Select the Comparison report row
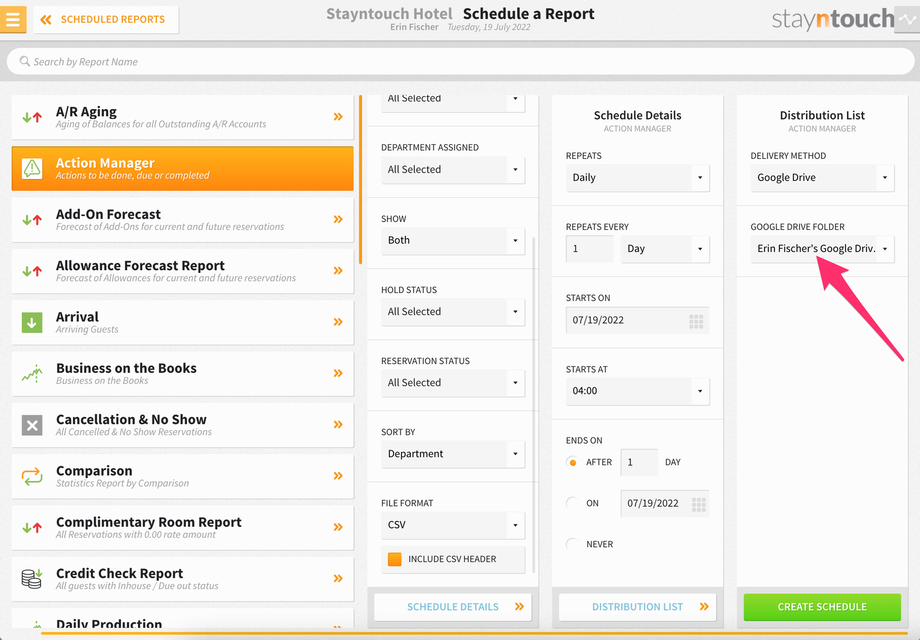 (x=182, y=476)
